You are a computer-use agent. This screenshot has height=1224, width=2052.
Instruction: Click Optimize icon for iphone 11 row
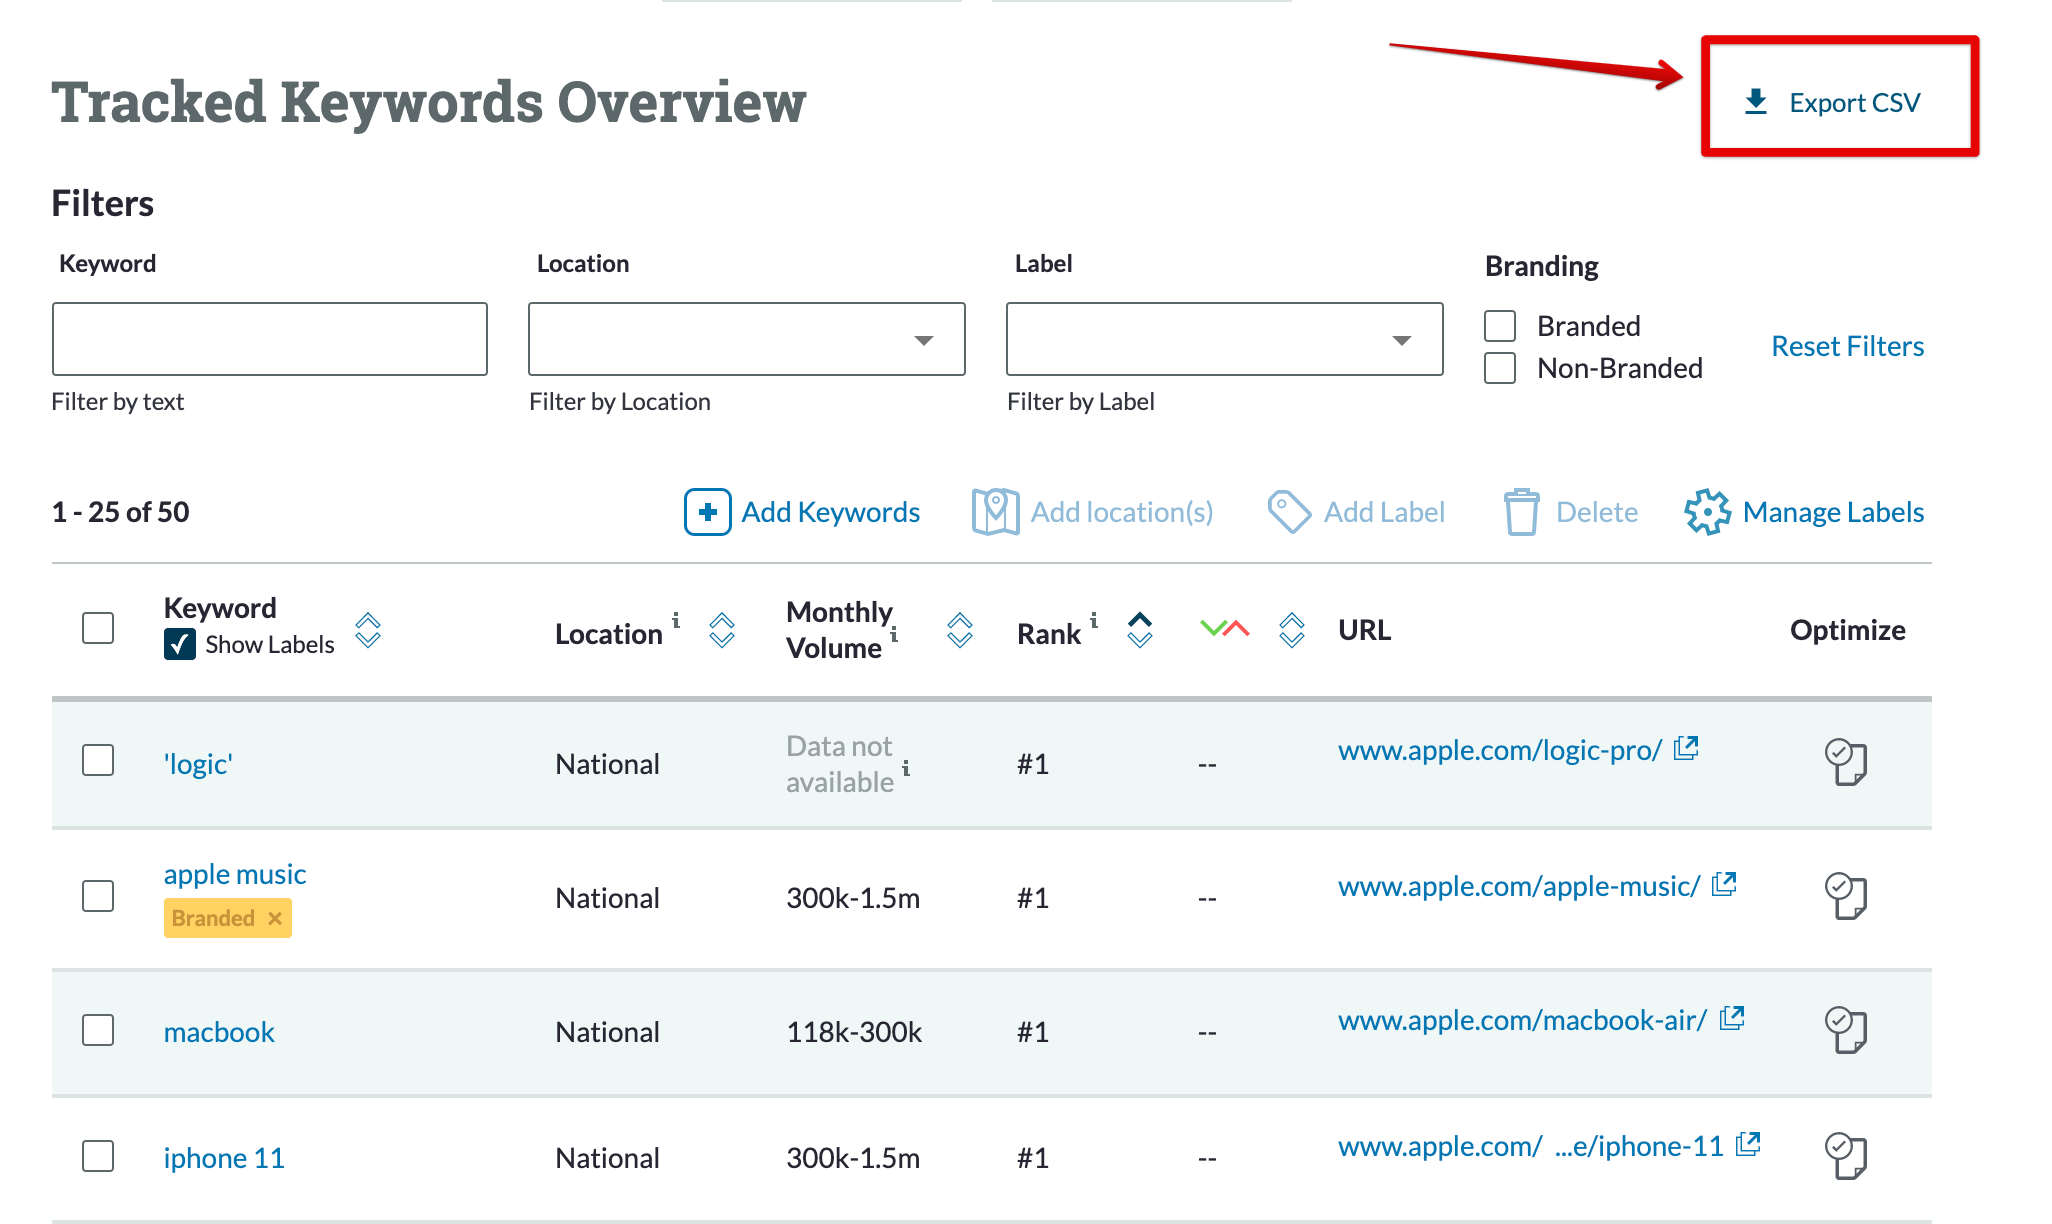pyautogui.click(x=1846, y=1156)
